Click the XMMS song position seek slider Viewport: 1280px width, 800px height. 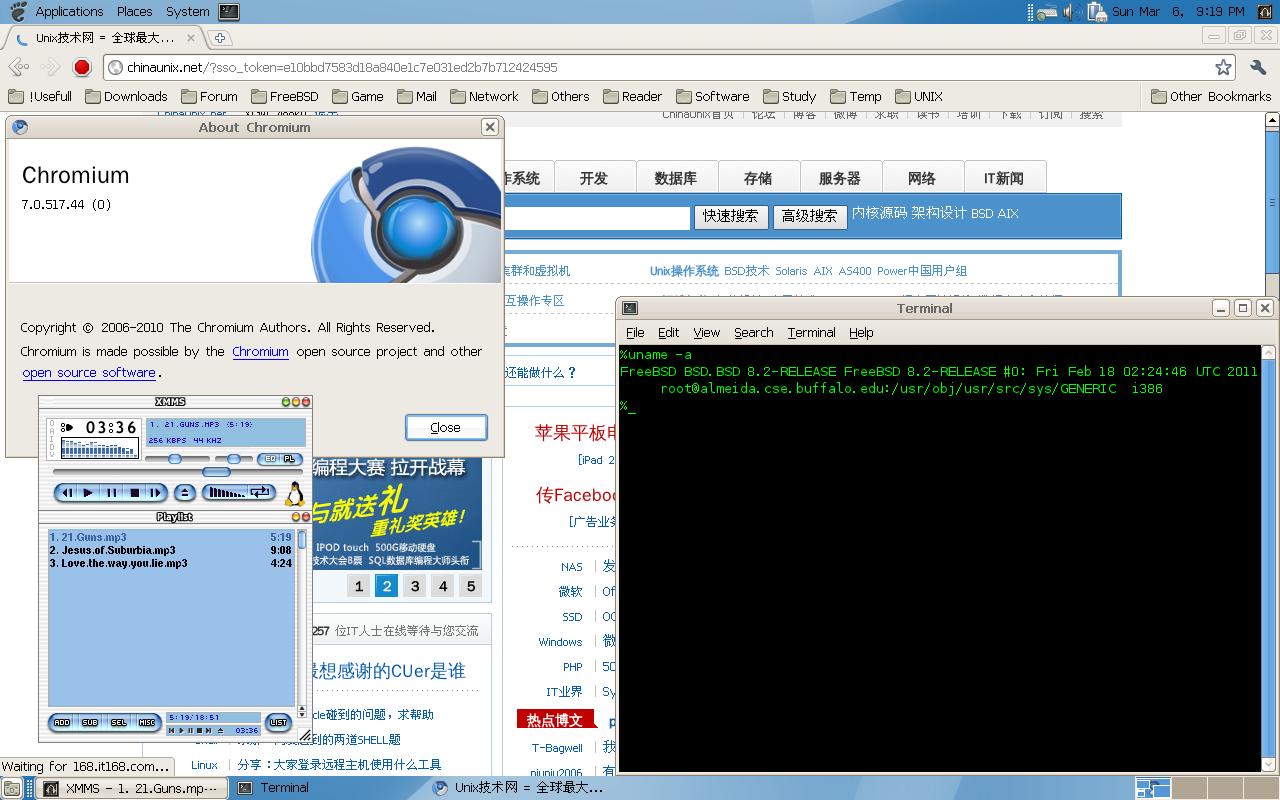(x=215, y=472)
